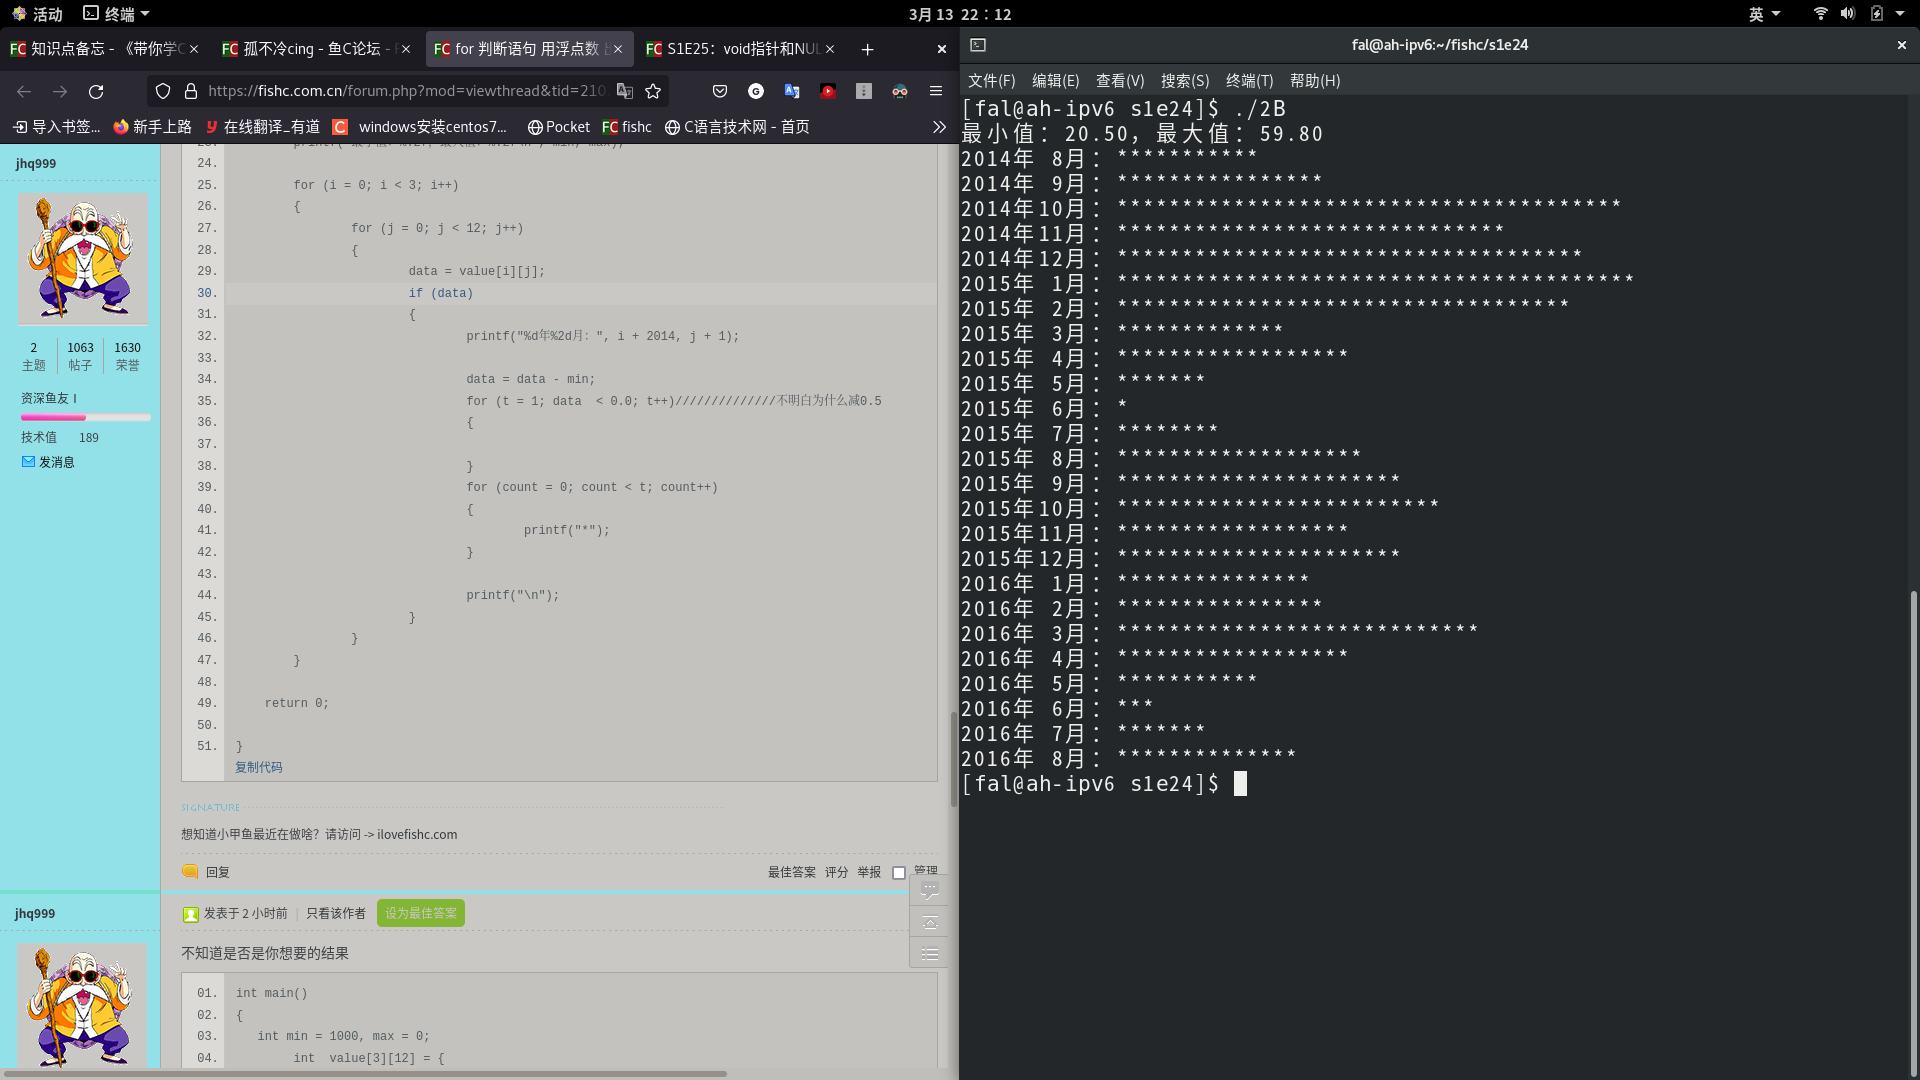
Task: Open 'fishc' bookmark
Action: coord(627,127)
